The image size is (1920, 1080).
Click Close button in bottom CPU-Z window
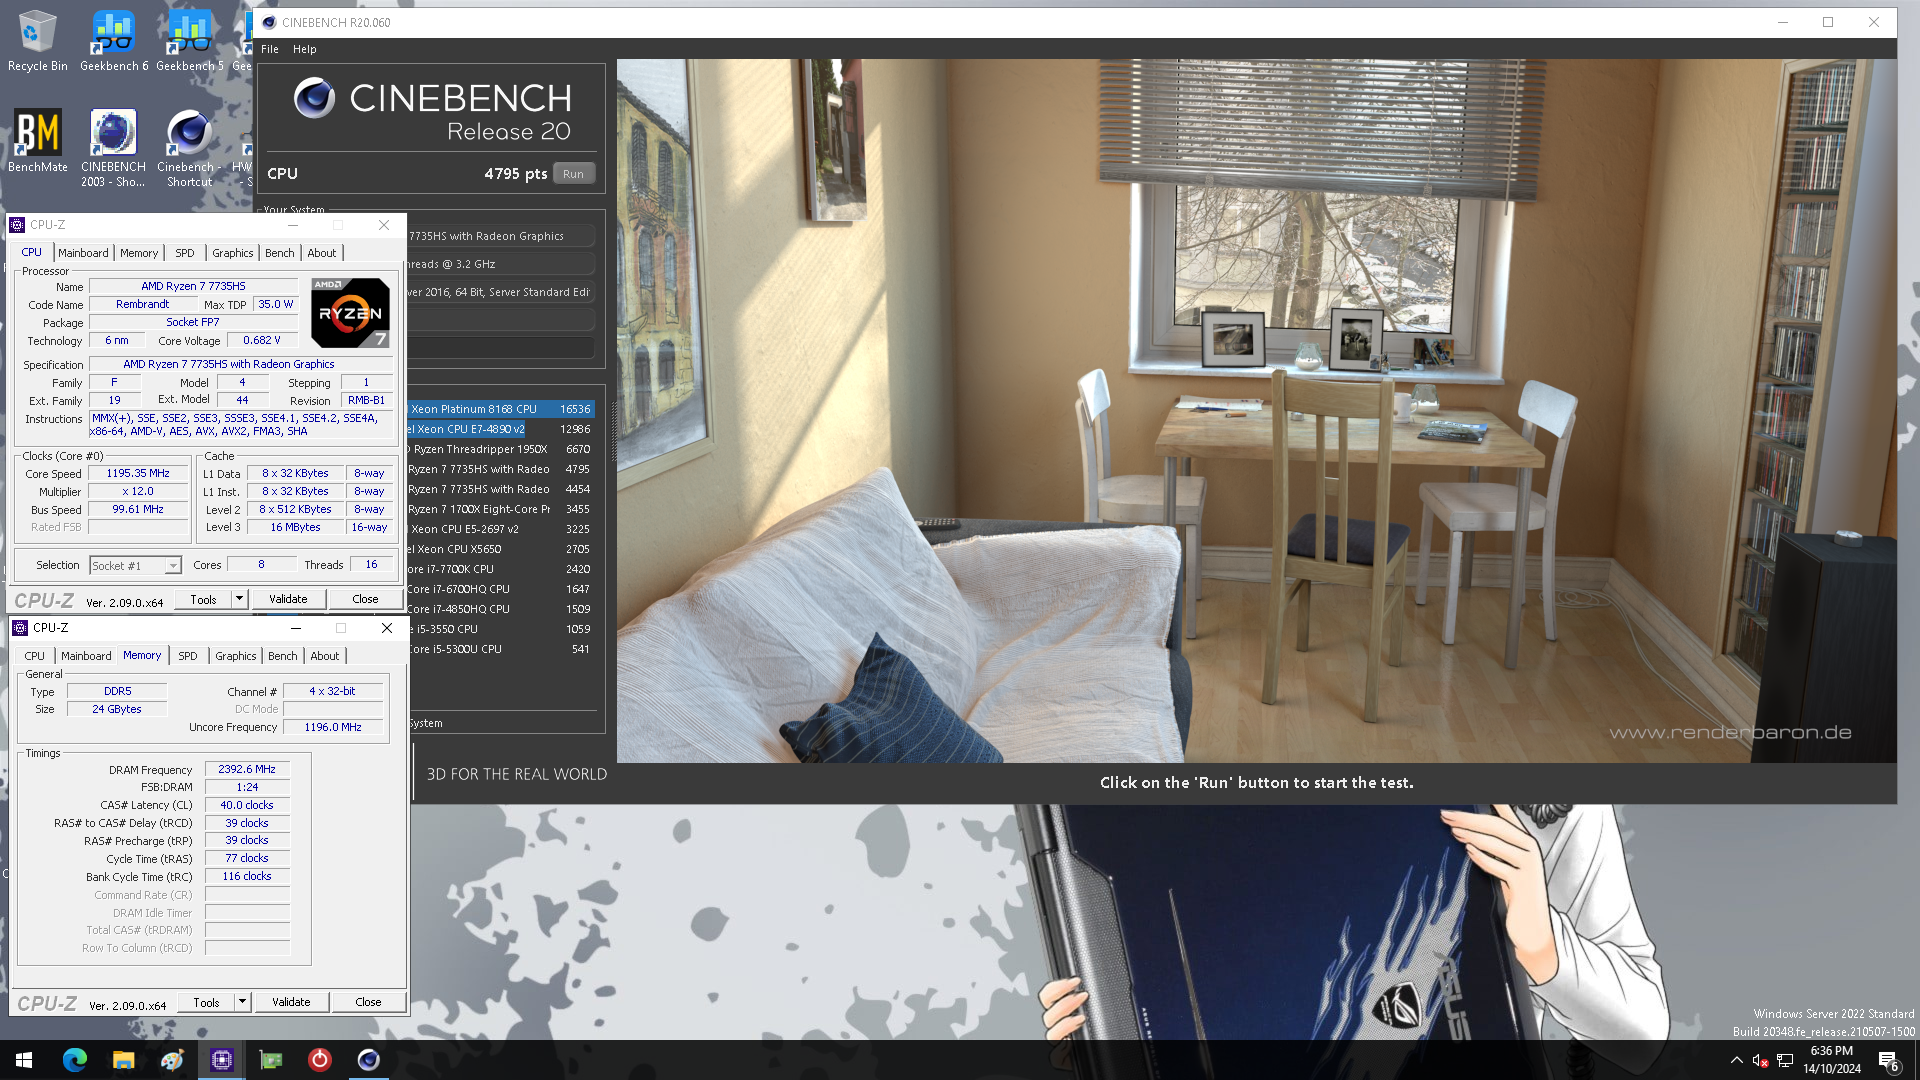(368, 1002)
